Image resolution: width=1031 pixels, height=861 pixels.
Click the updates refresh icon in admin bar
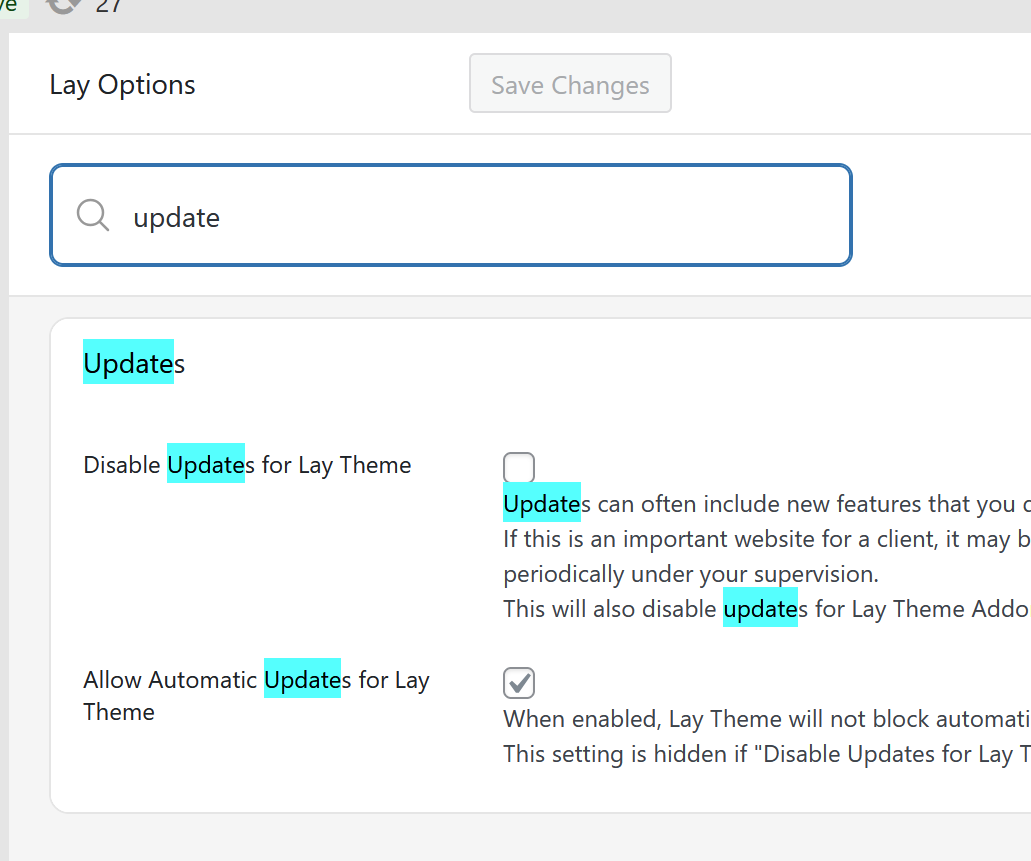tap(64, 5)
